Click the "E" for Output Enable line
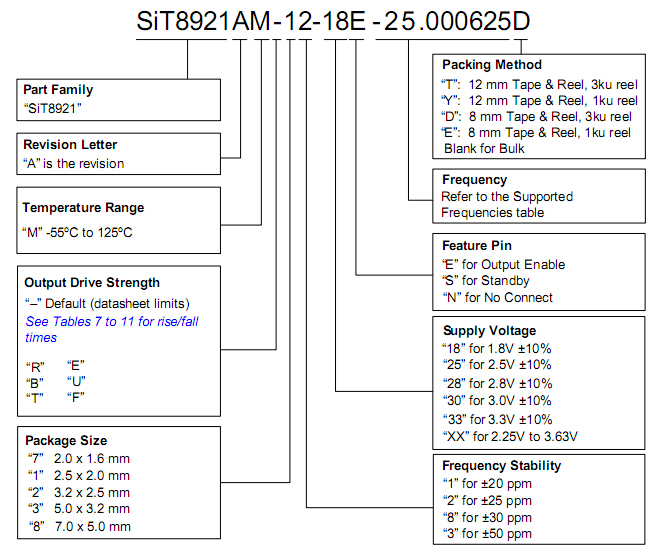This screenshot has width=660, height=555. click(503, 264)
